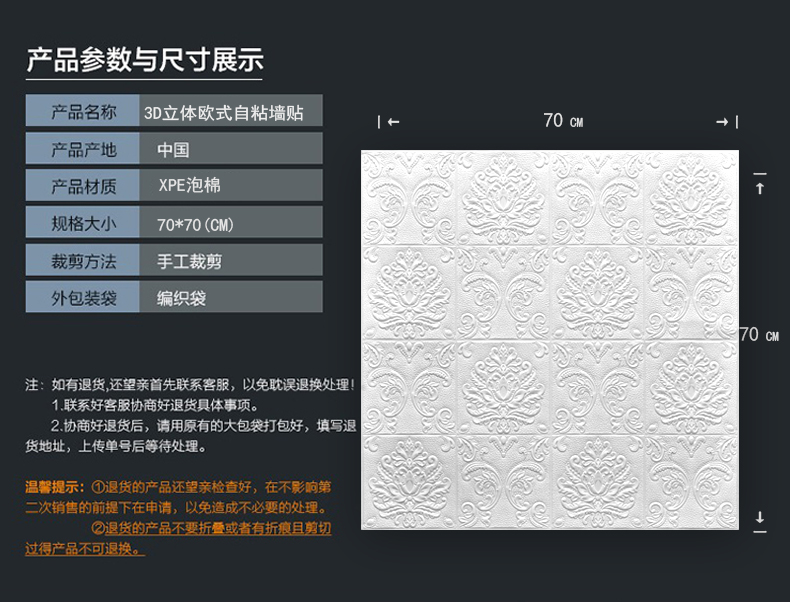Click the left arrow of width dimension

coord(393,121)
